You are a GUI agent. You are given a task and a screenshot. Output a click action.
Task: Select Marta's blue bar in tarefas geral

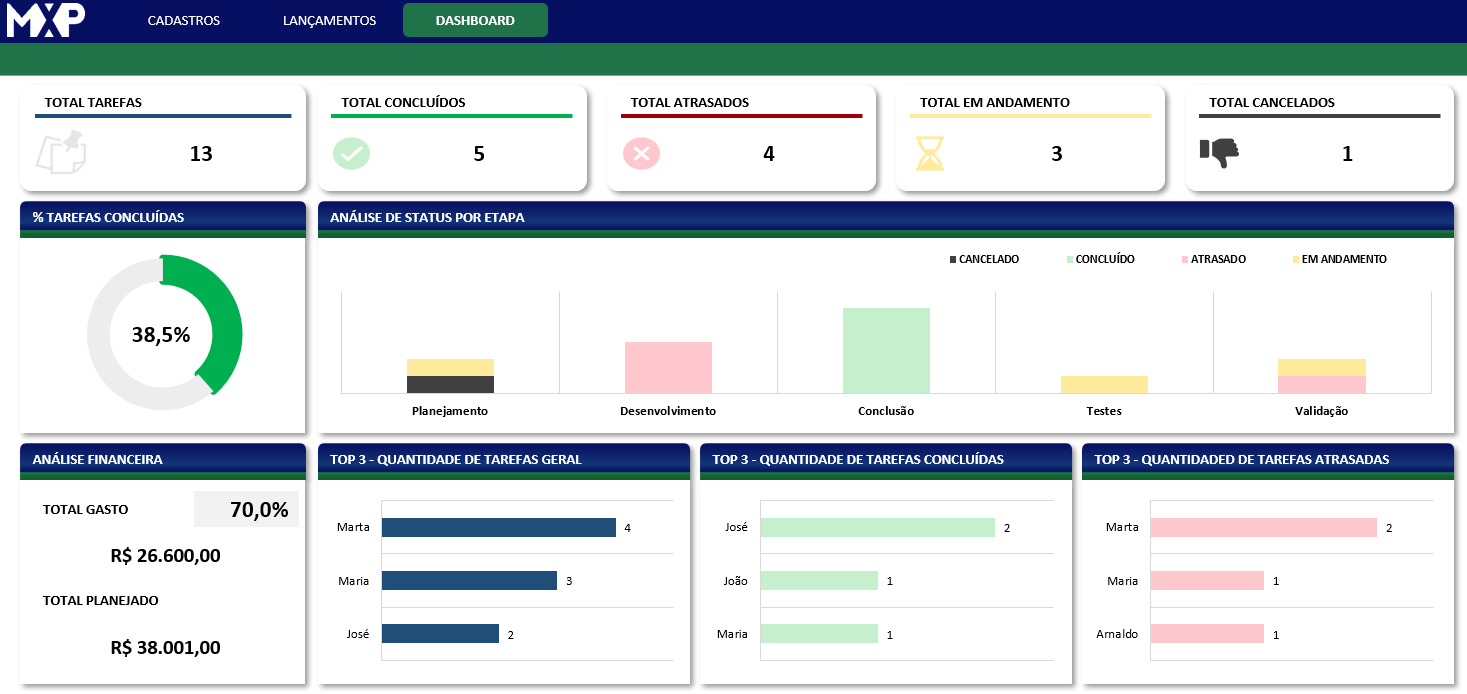(498, 527)
